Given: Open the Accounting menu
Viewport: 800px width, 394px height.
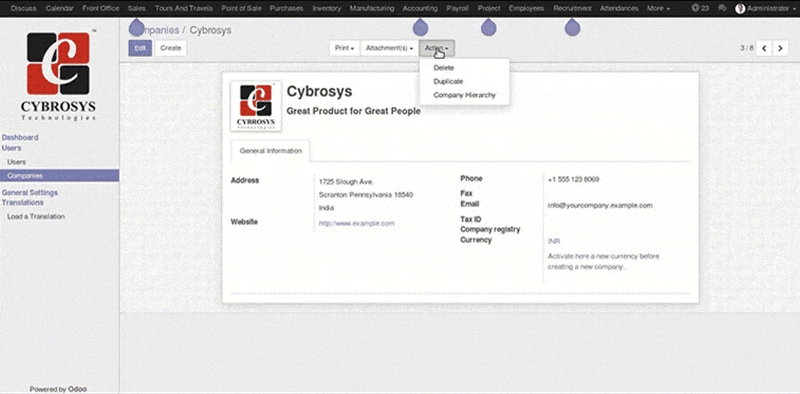Looking at the screenshot, I should click(x=420, y=8).
